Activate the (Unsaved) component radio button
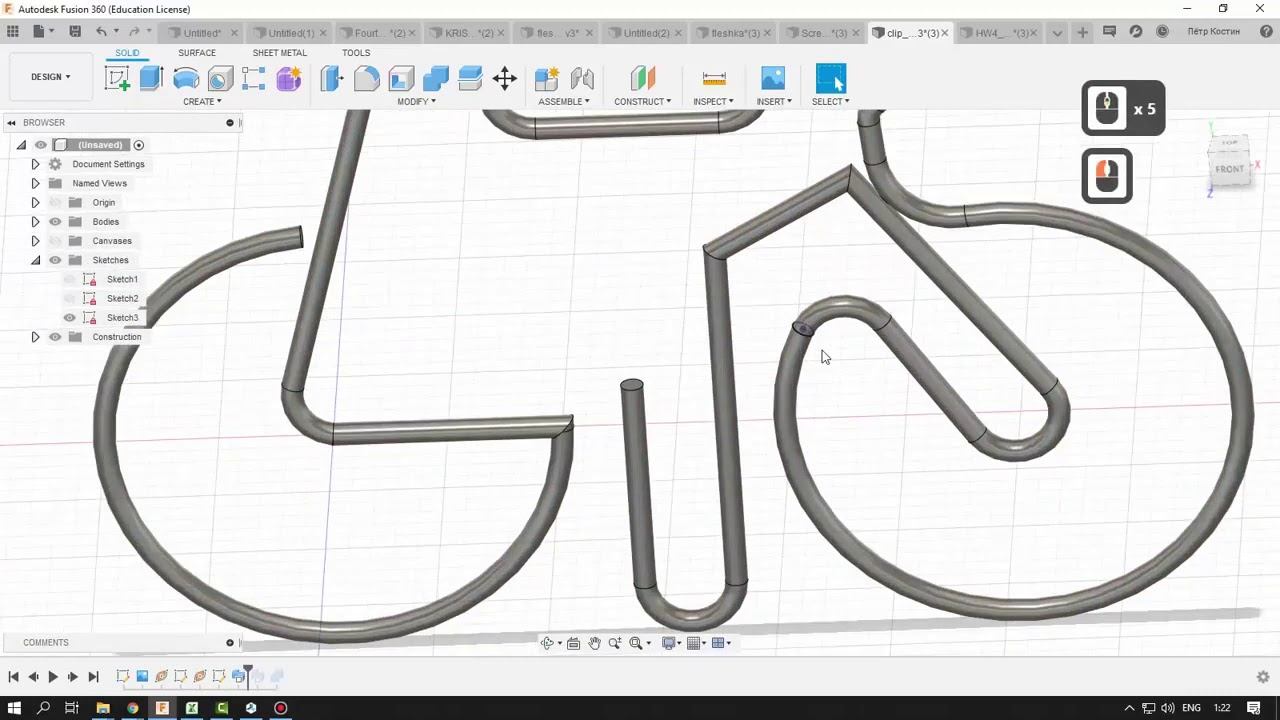1280x720 pixels. pos(139,145)
